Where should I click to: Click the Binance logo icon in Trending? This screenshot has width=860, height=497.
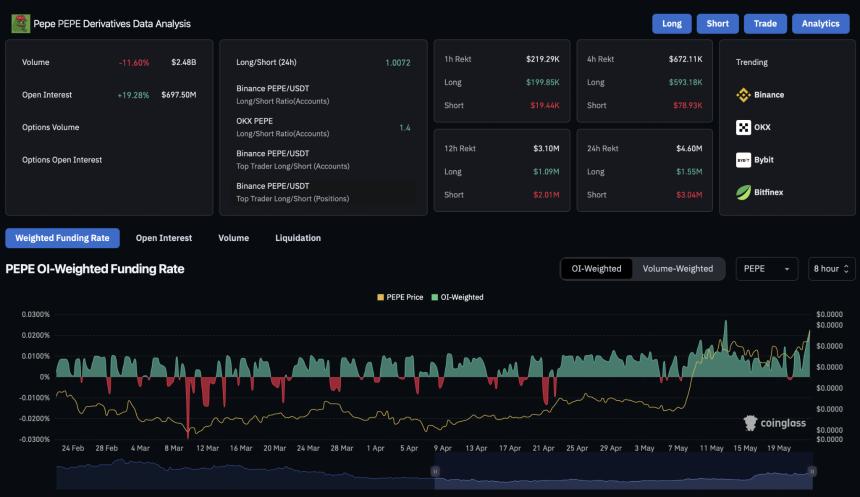coord(743,95)
